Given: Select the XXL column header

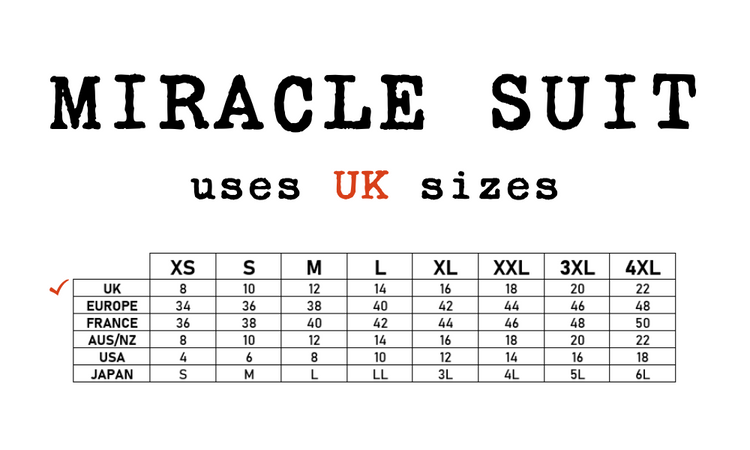Looking at the screenshot, I should 511,267.
